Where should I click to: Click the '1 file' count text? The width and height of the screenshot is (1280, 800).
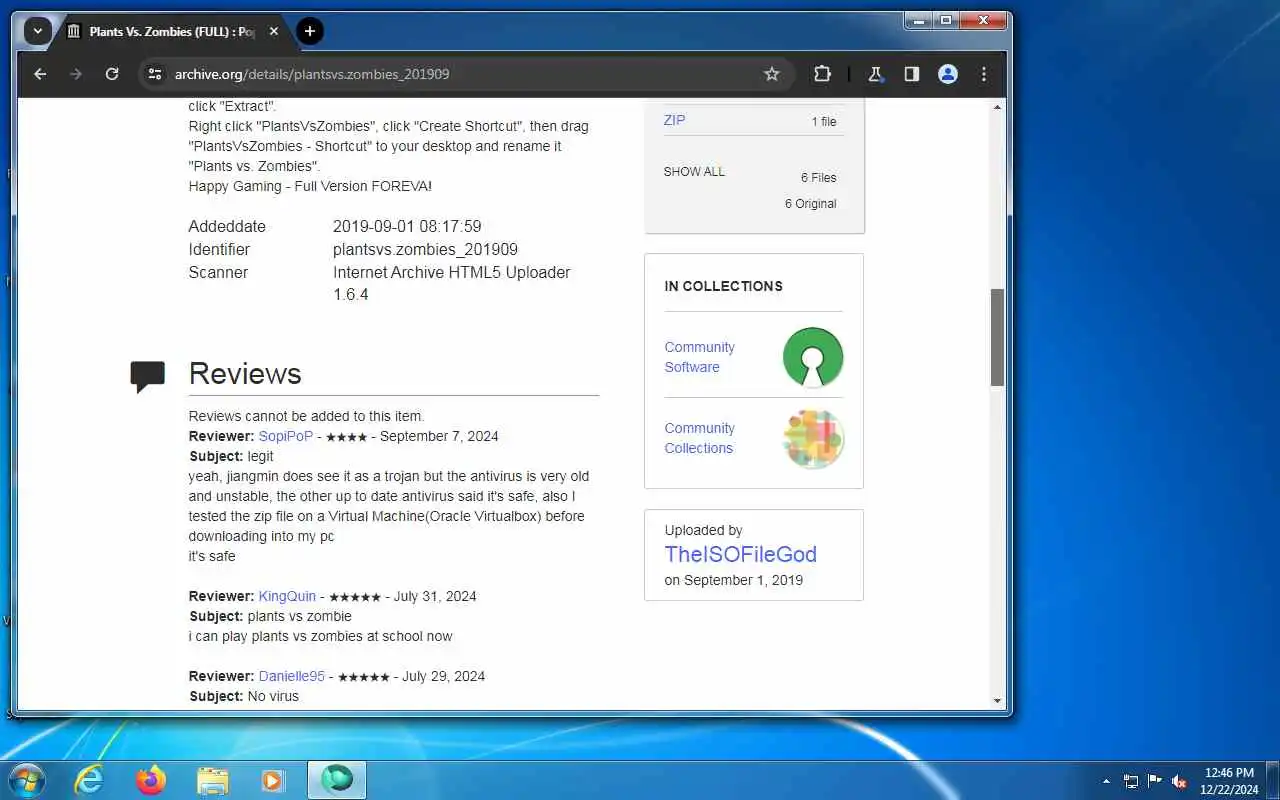(824, 122)
